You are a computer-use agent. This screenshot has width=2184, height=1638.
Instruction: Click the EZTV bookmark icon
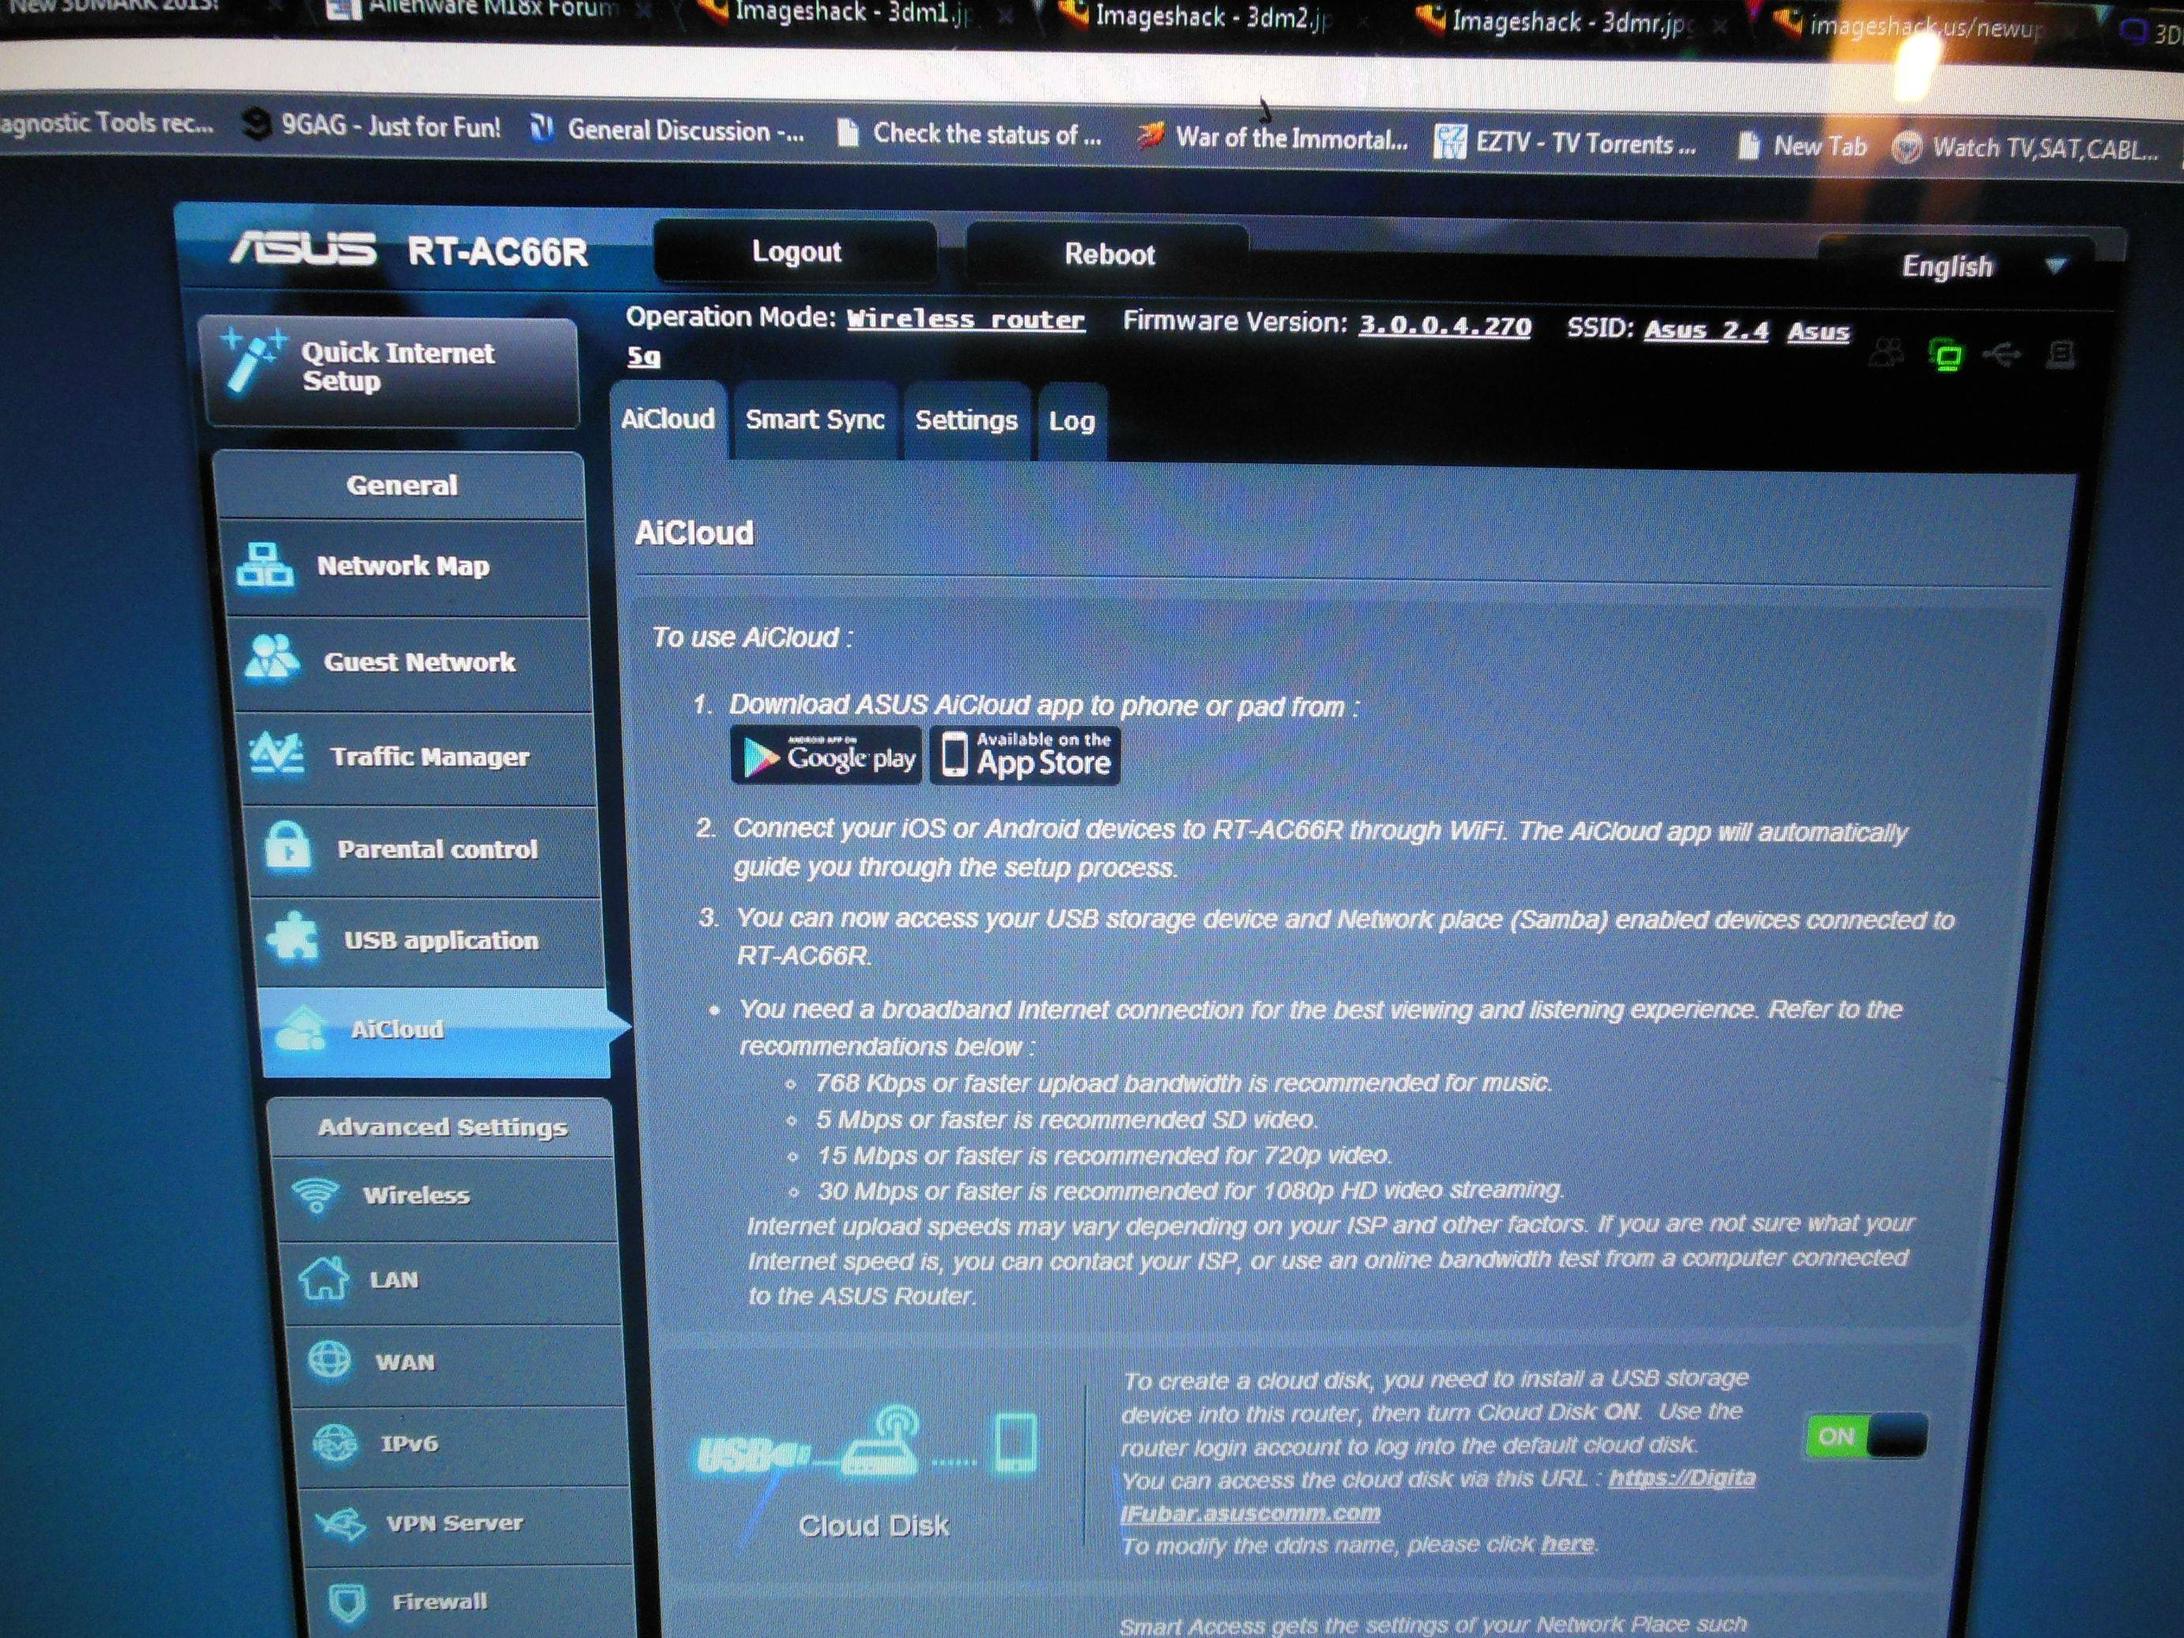point(1450,142)
